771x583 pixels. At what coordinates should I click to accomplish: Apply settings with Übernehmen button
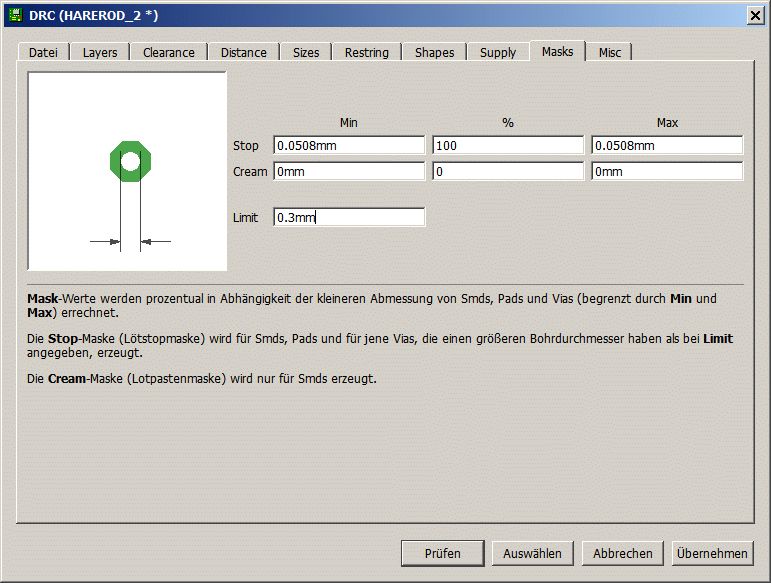pos(712,554)
